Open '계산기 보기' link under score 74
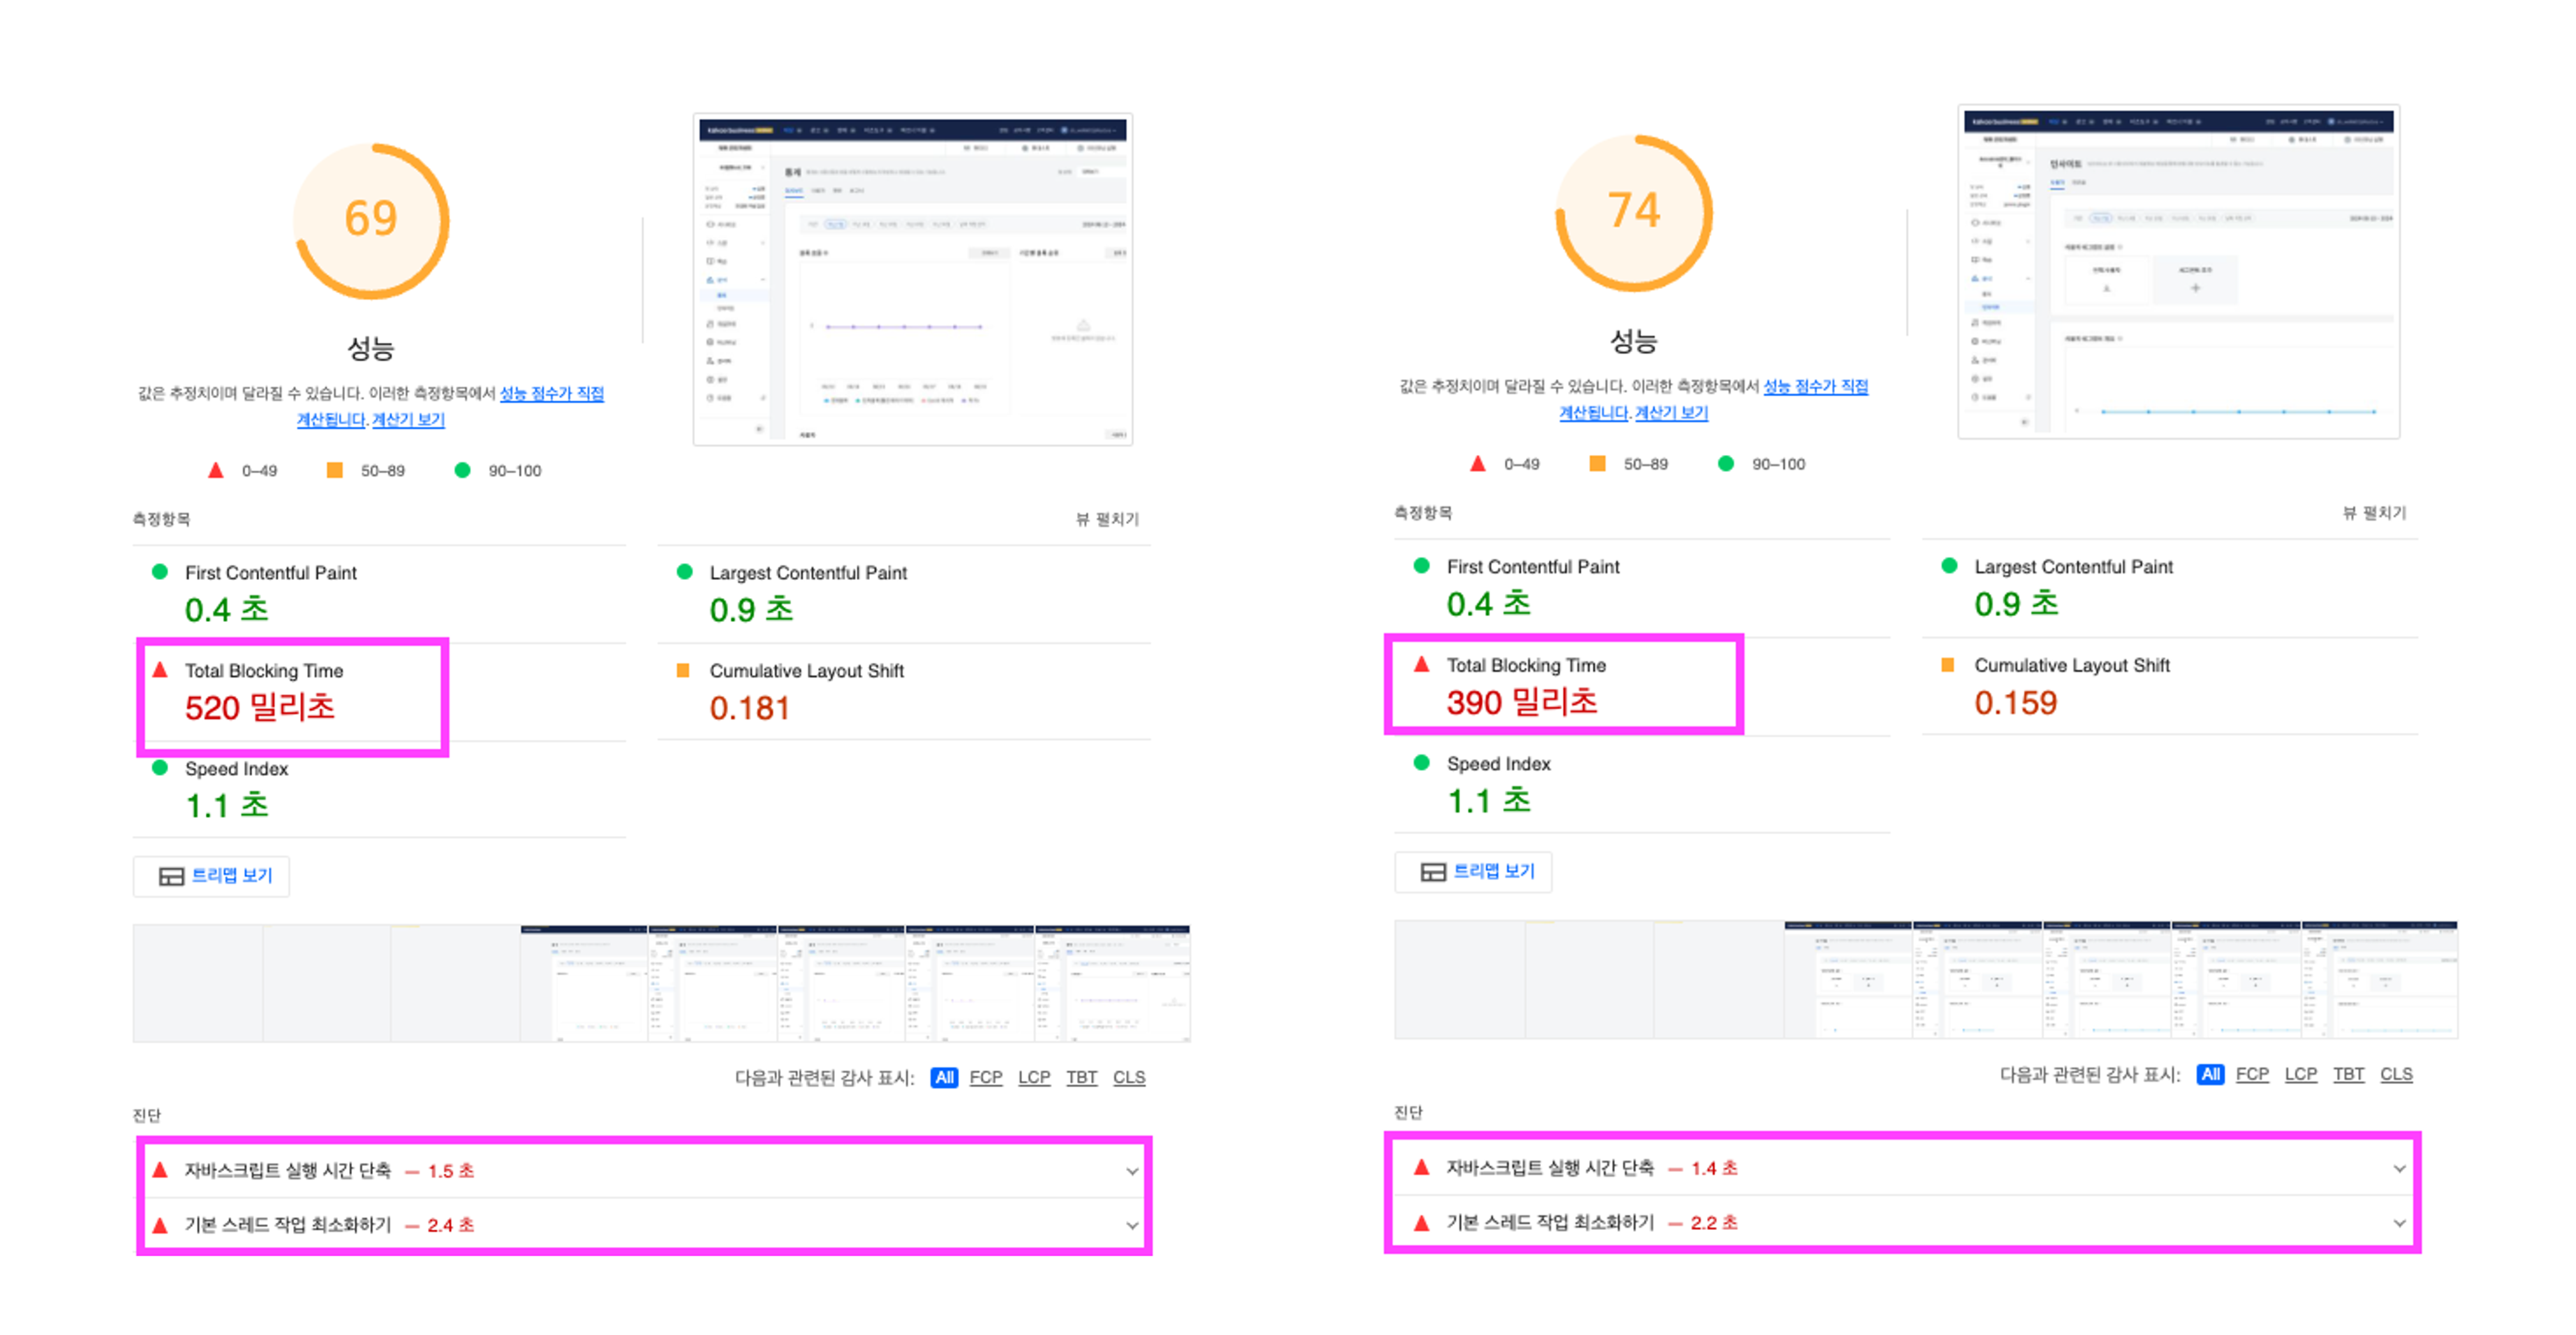Image resolution: width=2576 pixels, height=1335 pixels. [x=1672, y=413]
